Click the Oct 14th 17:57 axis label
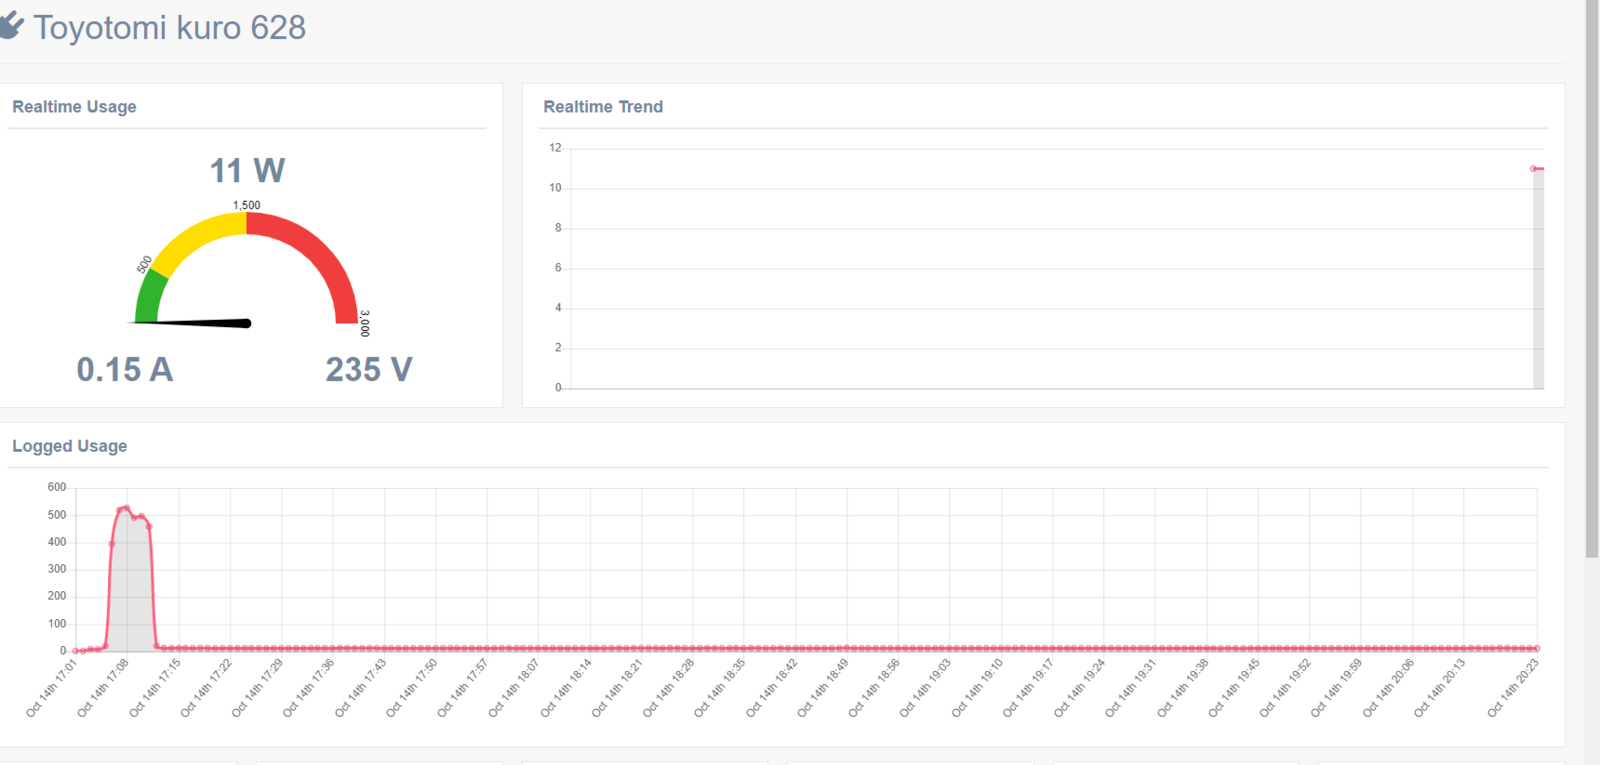This screenshot has height=765, width=1600. tap(463, 688)
